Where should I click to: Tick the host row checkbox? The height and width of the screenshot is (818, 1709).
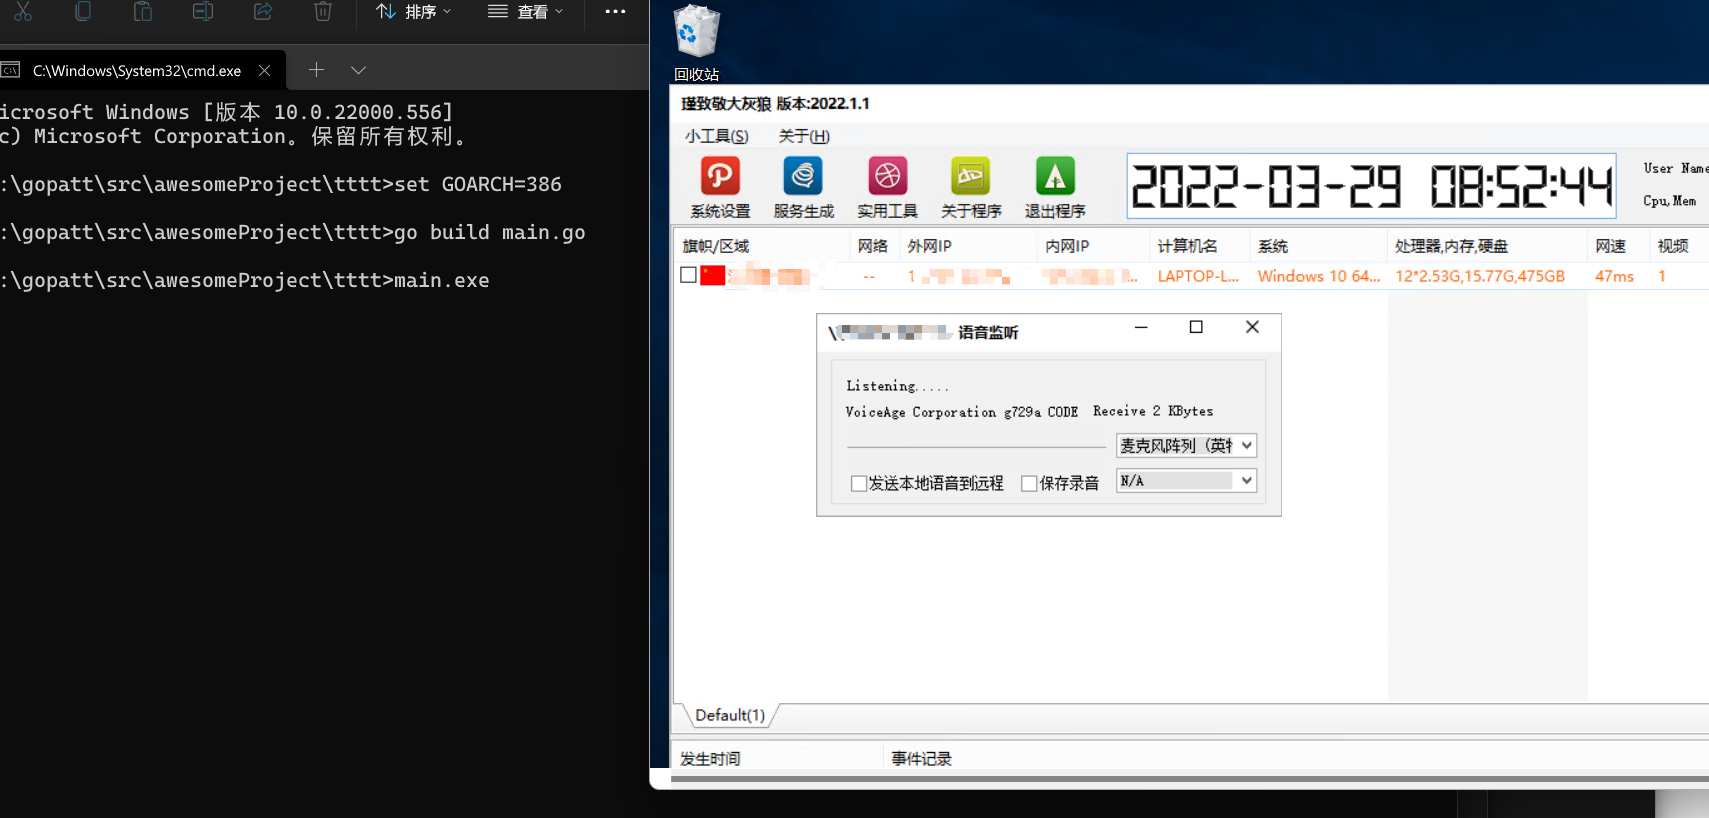[688, 275]
